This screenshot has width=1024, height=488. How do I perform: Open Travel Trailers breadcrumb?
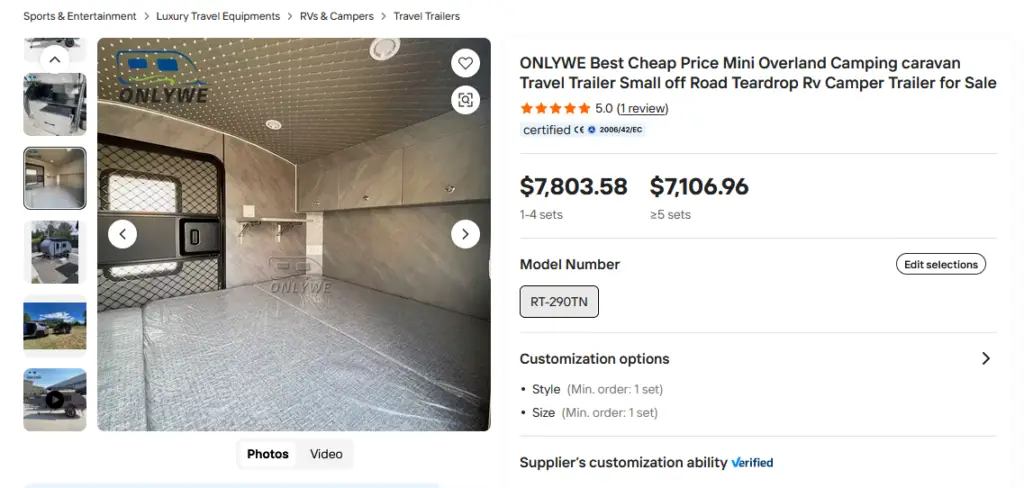[x=426, y=16]
